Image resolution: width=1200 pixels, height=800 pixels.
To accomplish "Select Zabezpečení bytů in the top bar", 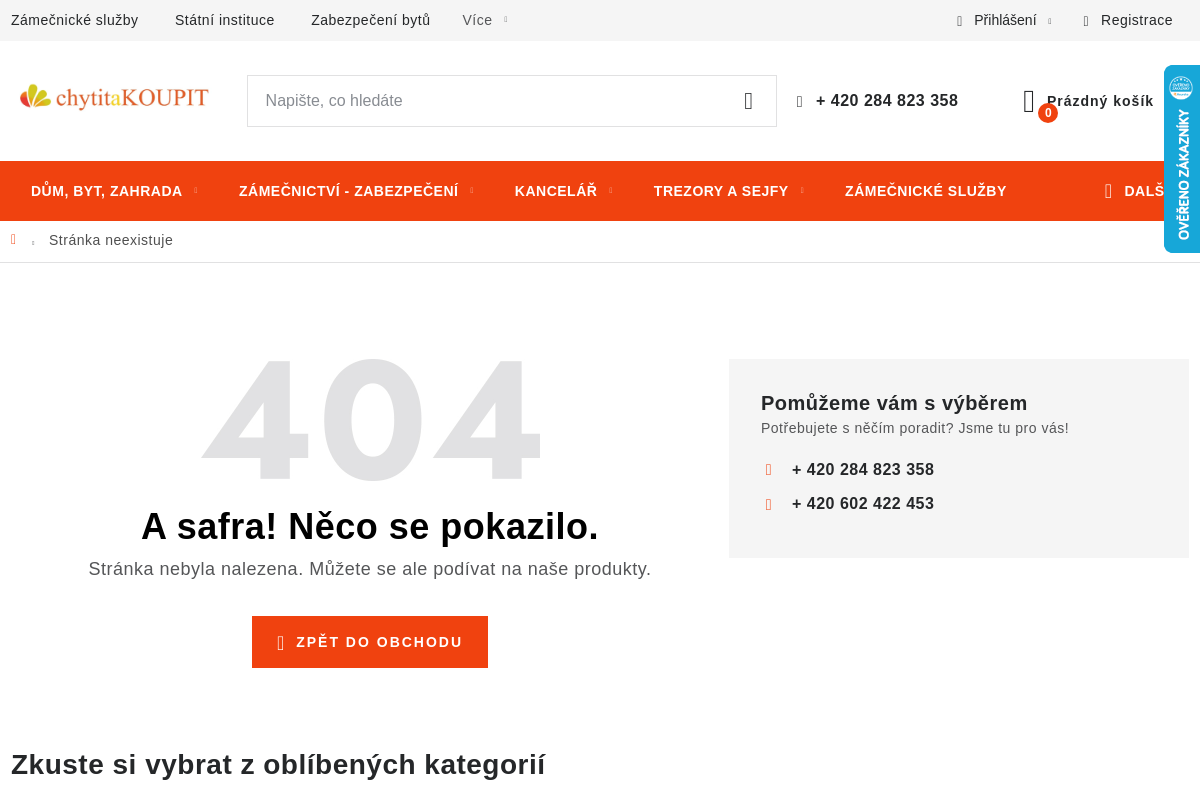I will pos(370,20).
